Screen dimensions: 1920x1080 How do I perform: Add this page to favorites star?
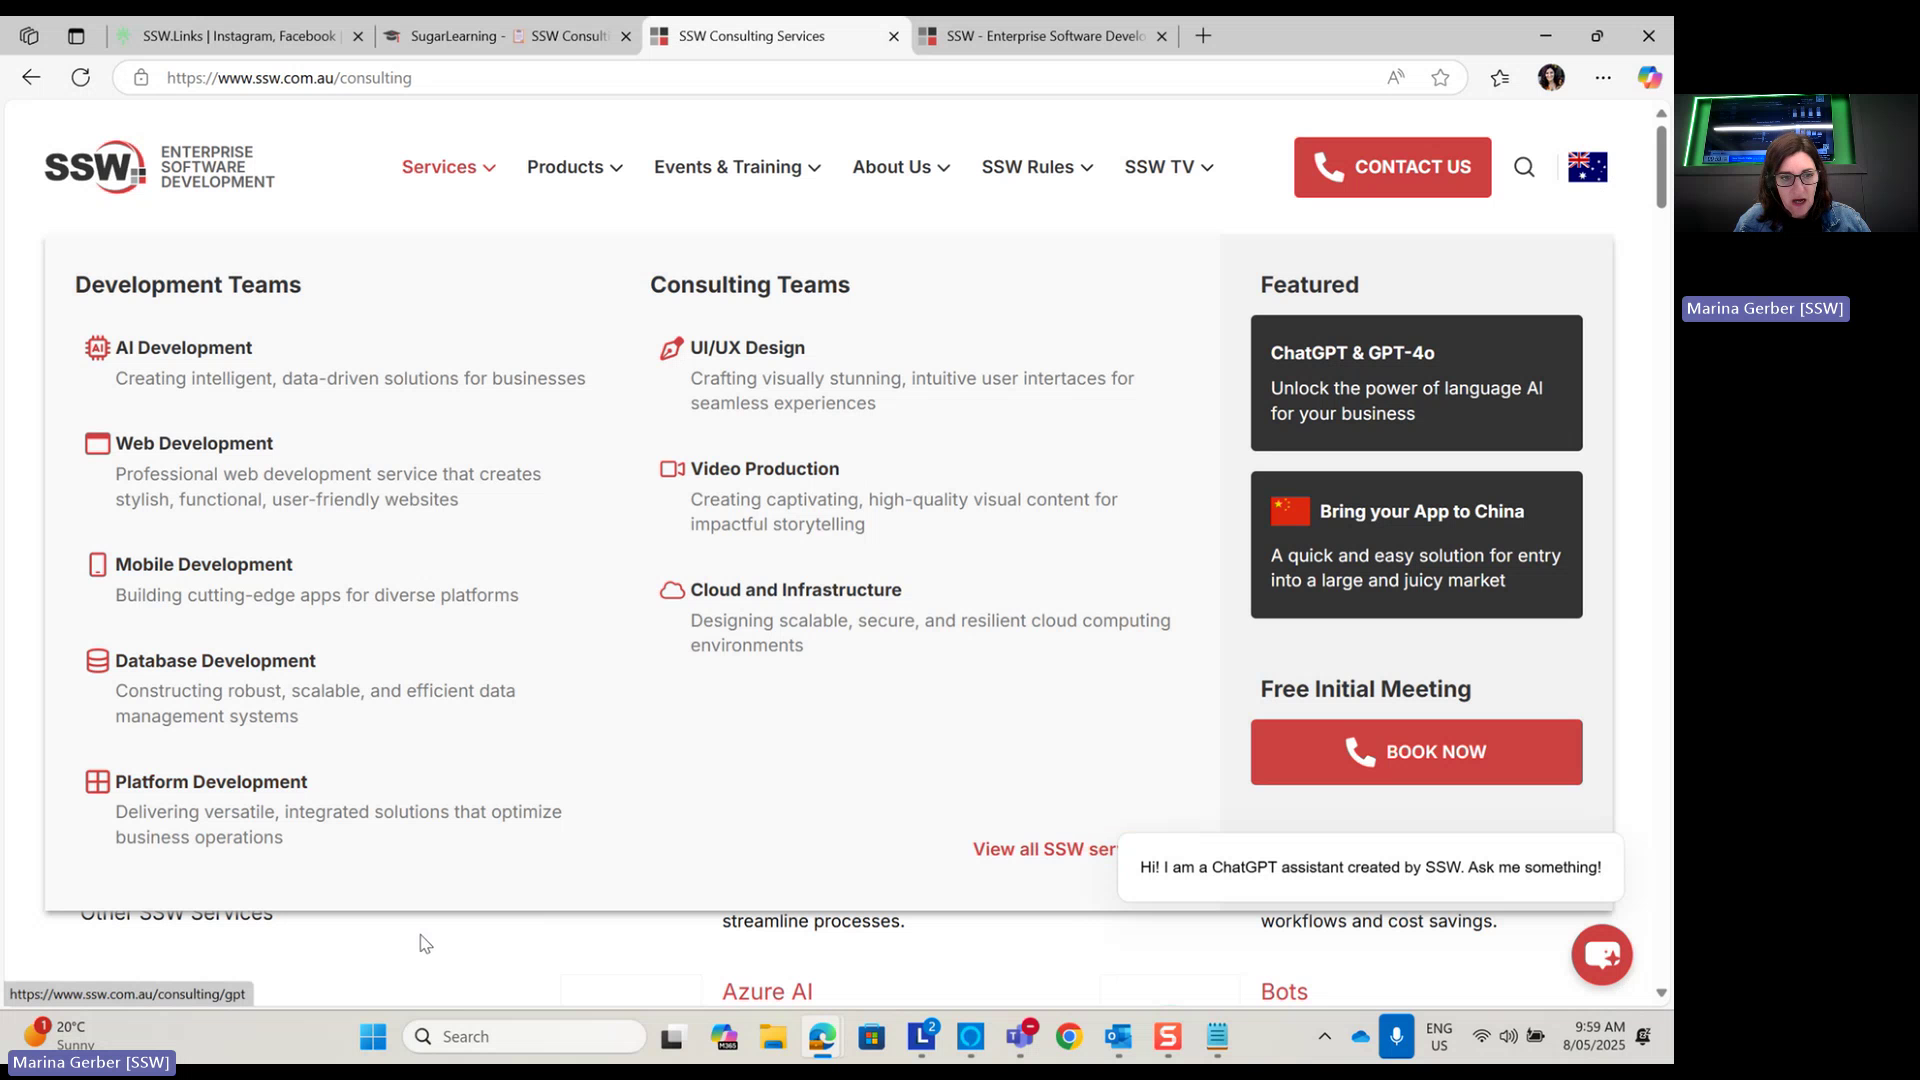[x=1440, y=77]
